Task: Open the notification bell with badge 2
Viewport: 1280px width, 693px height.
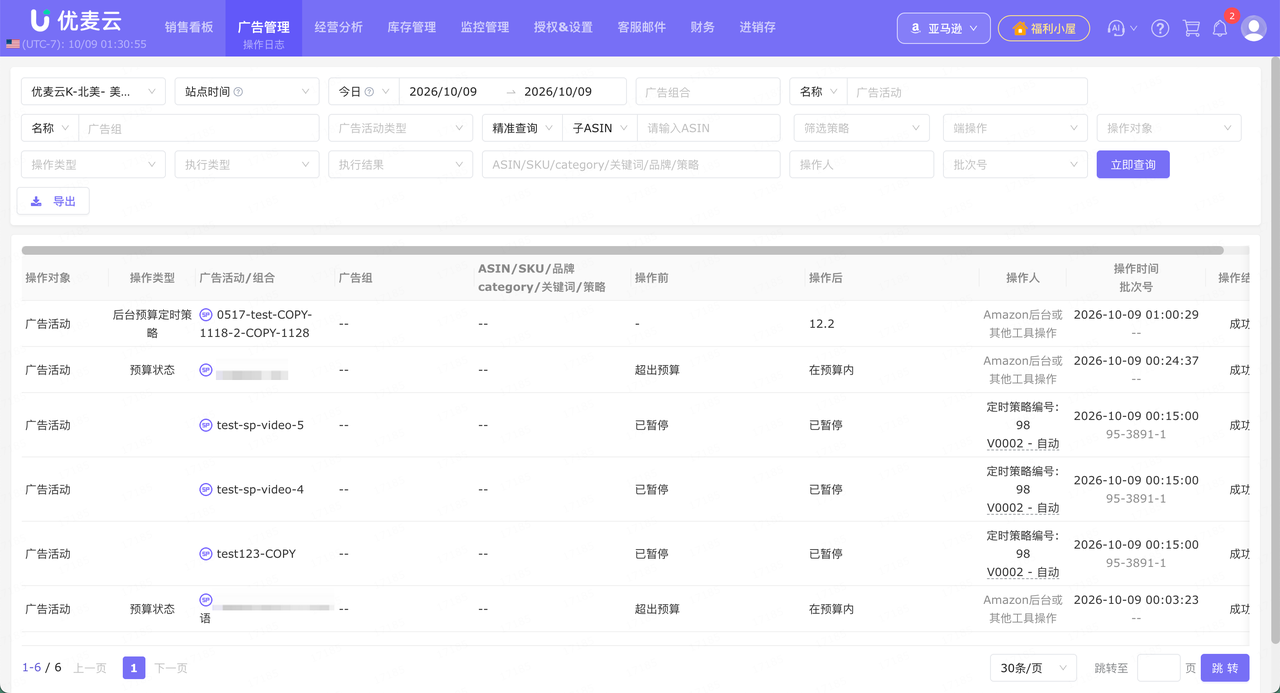Action: pos(1220,28)
